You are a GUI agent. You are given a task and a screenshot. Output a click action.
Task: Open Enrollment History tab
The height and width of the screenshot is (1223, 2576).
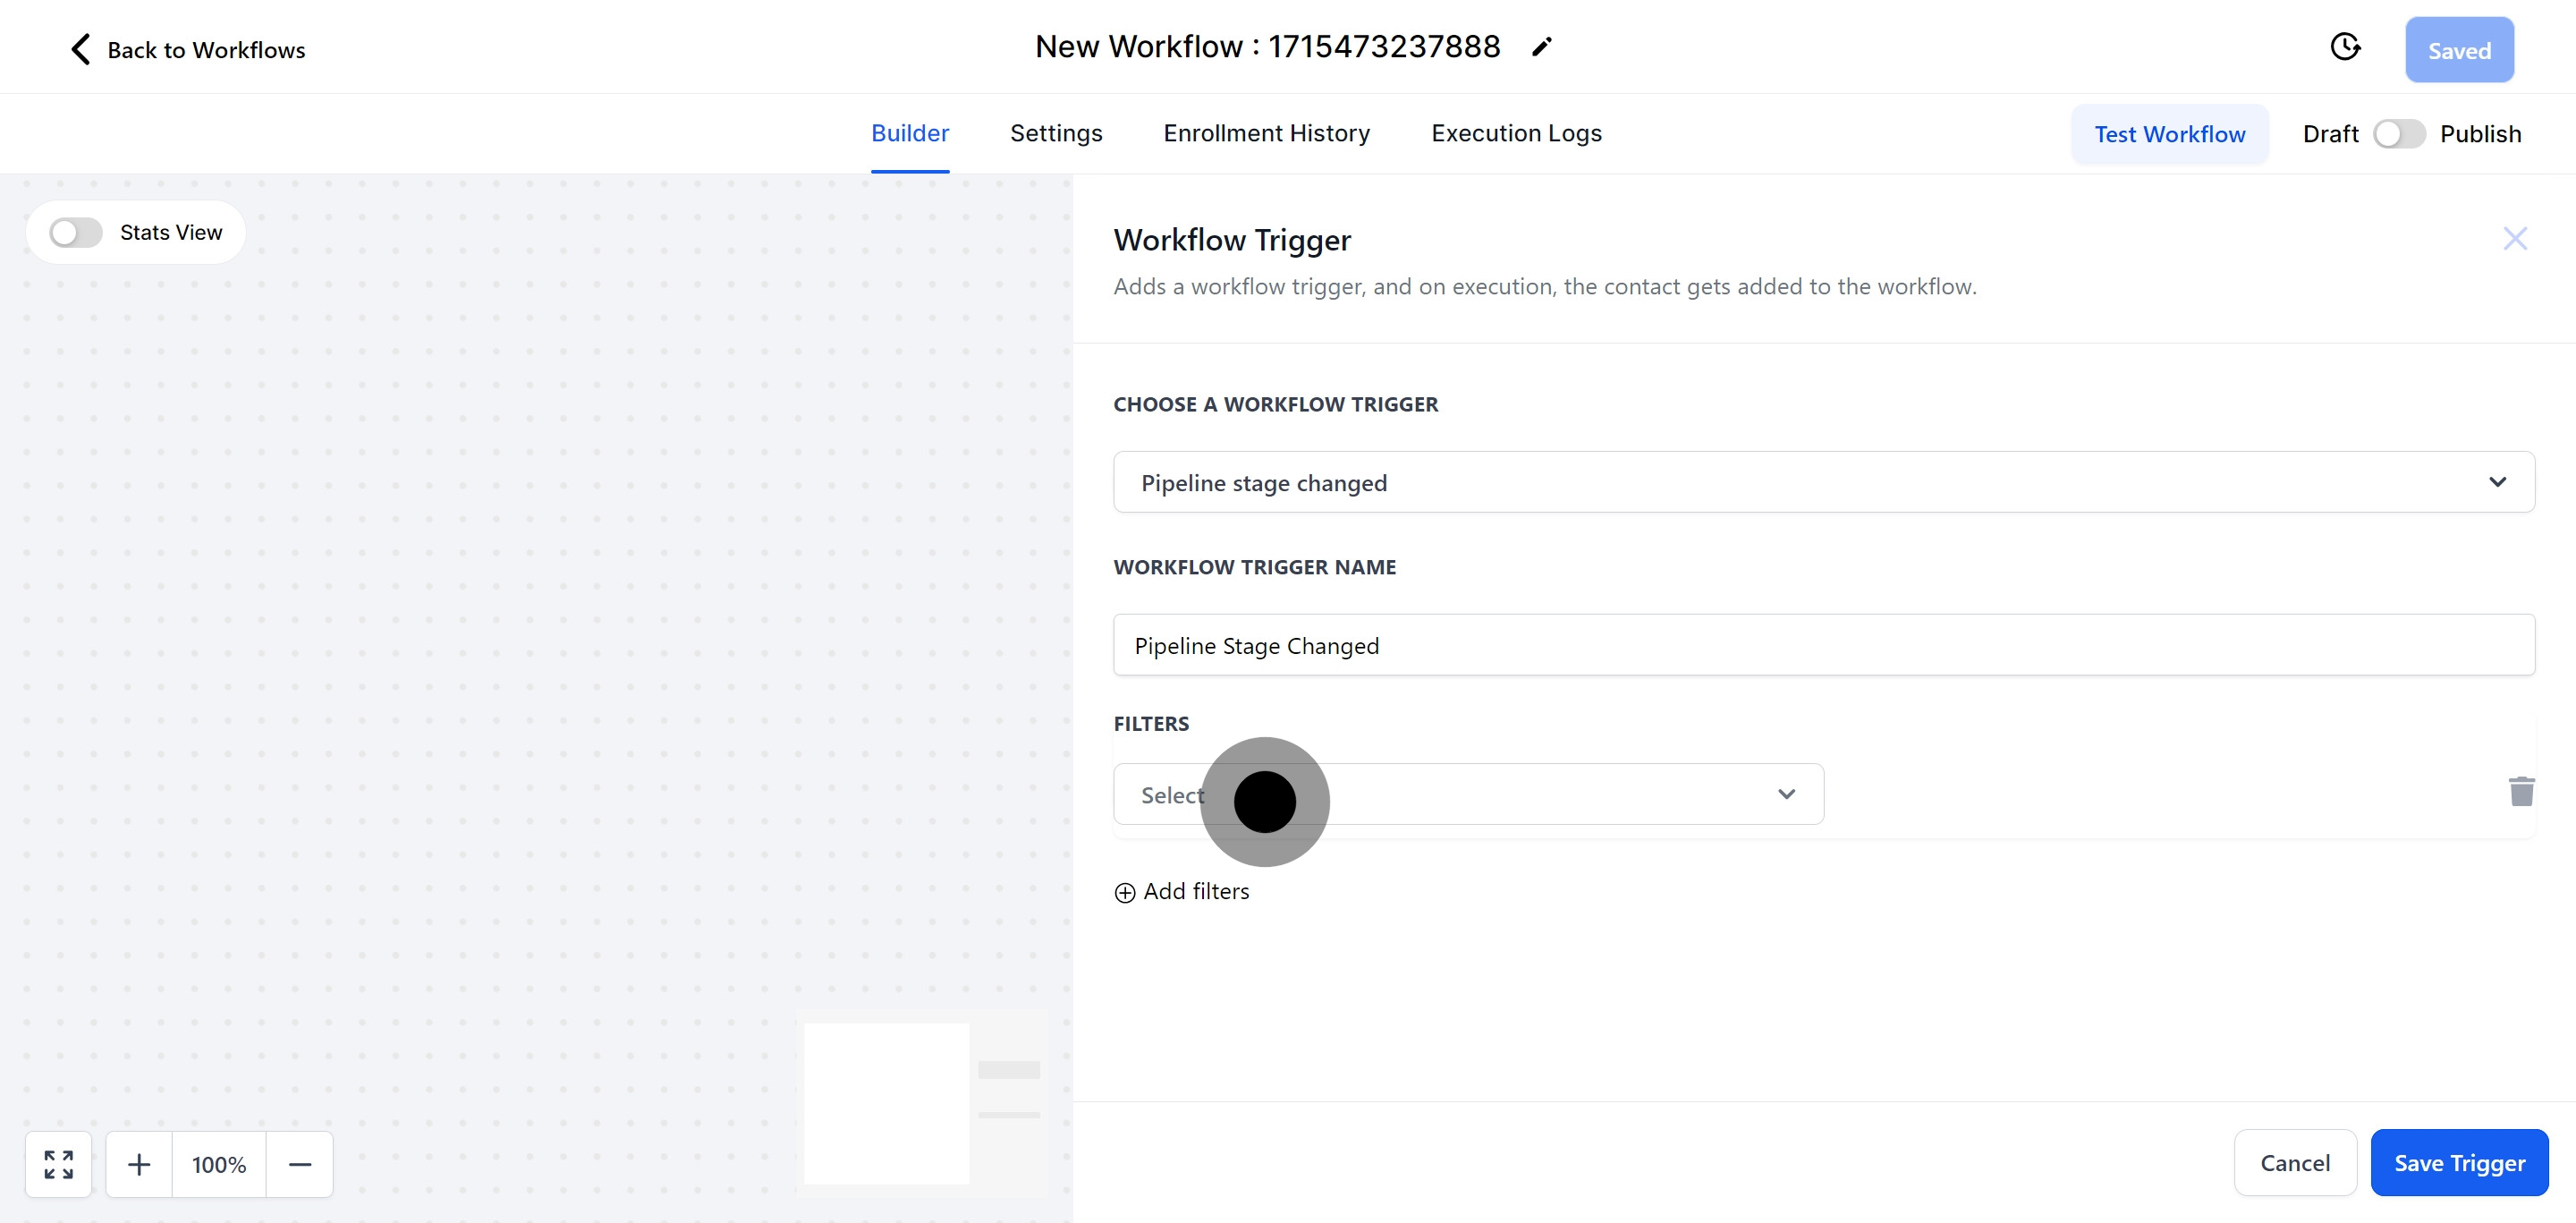[1266, 134]
